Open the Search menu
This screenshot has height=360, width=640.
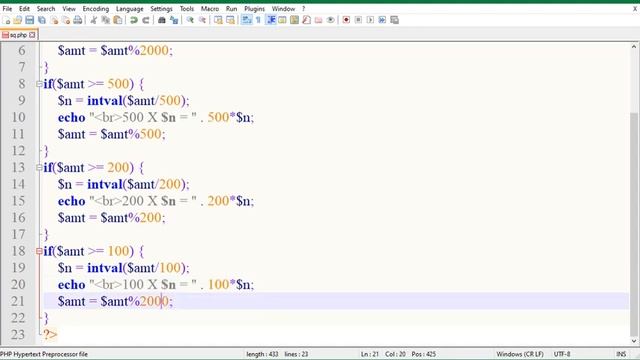pos(46,9)
